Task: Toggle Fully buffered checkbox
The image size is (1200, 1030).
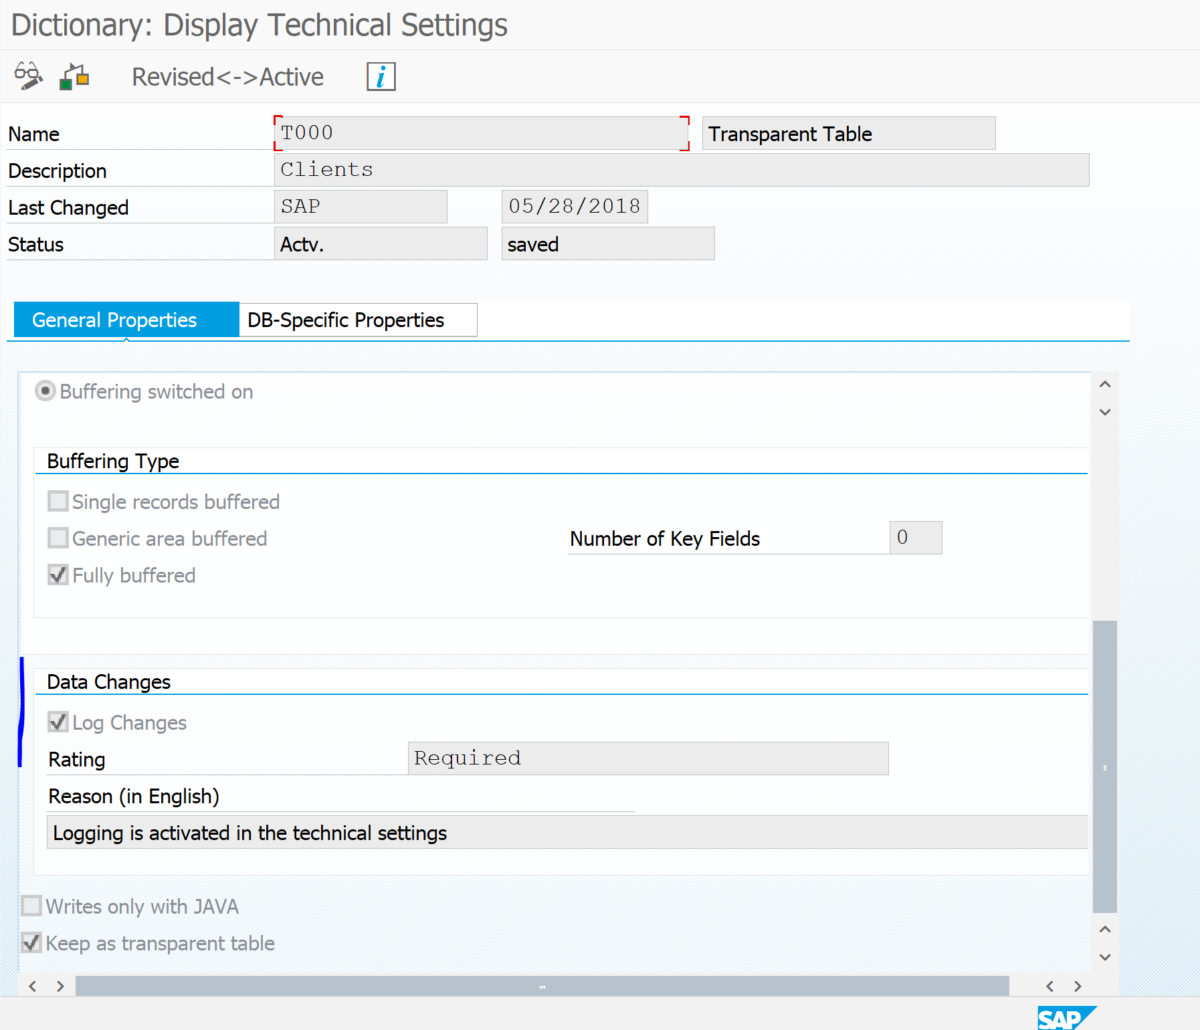Action: [58, 575]
